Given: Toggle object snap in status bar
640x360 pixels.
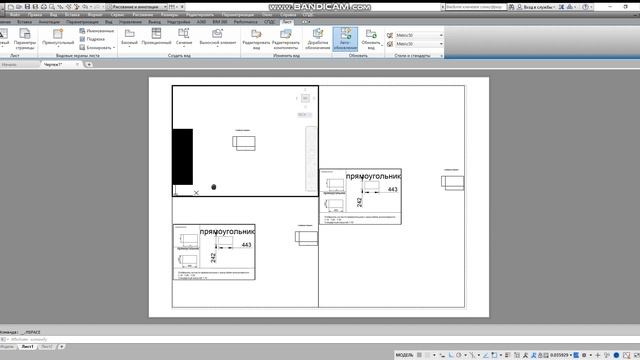Looking at the screenshot, I should click(494, 356).
